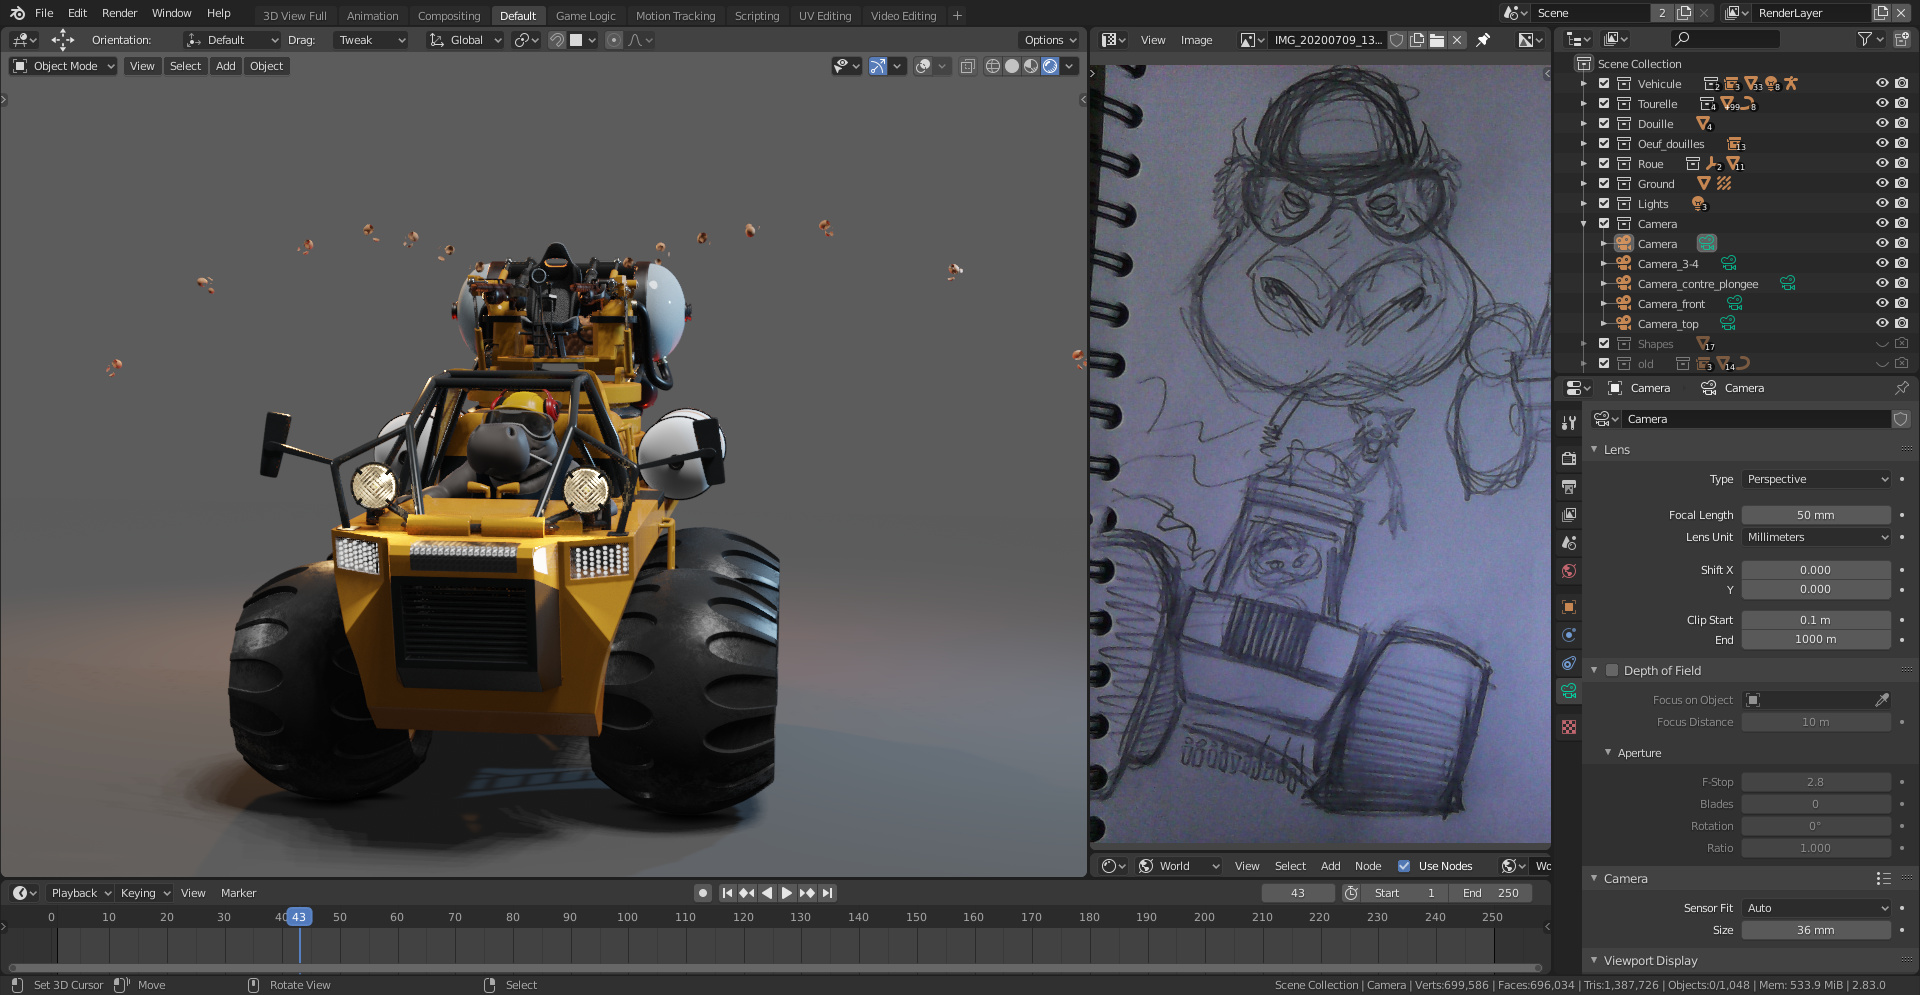Click the frame 43 playhead marker
1920x995 pixels.
click(299, 917)
